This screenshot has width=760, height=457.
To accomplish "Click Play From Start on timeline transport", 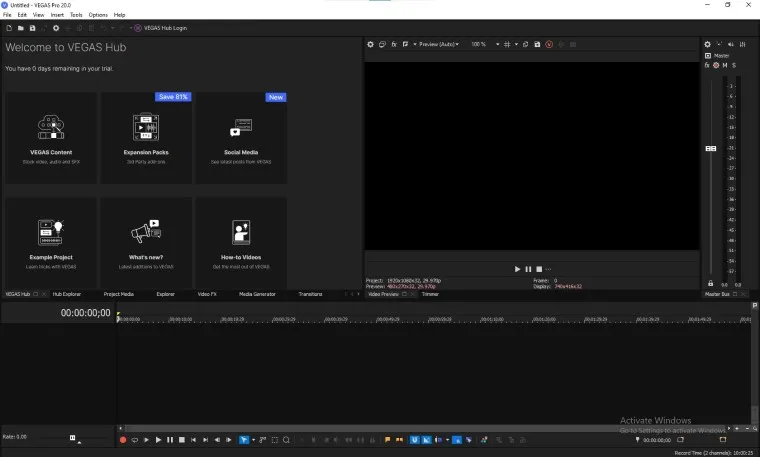I will (146, 440).
